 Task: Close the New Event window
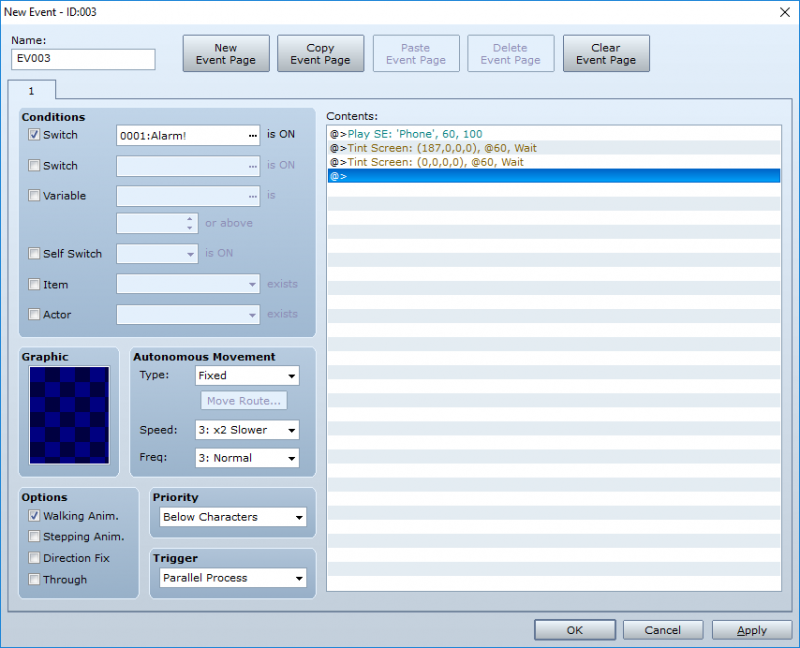(x=785, y=12)
